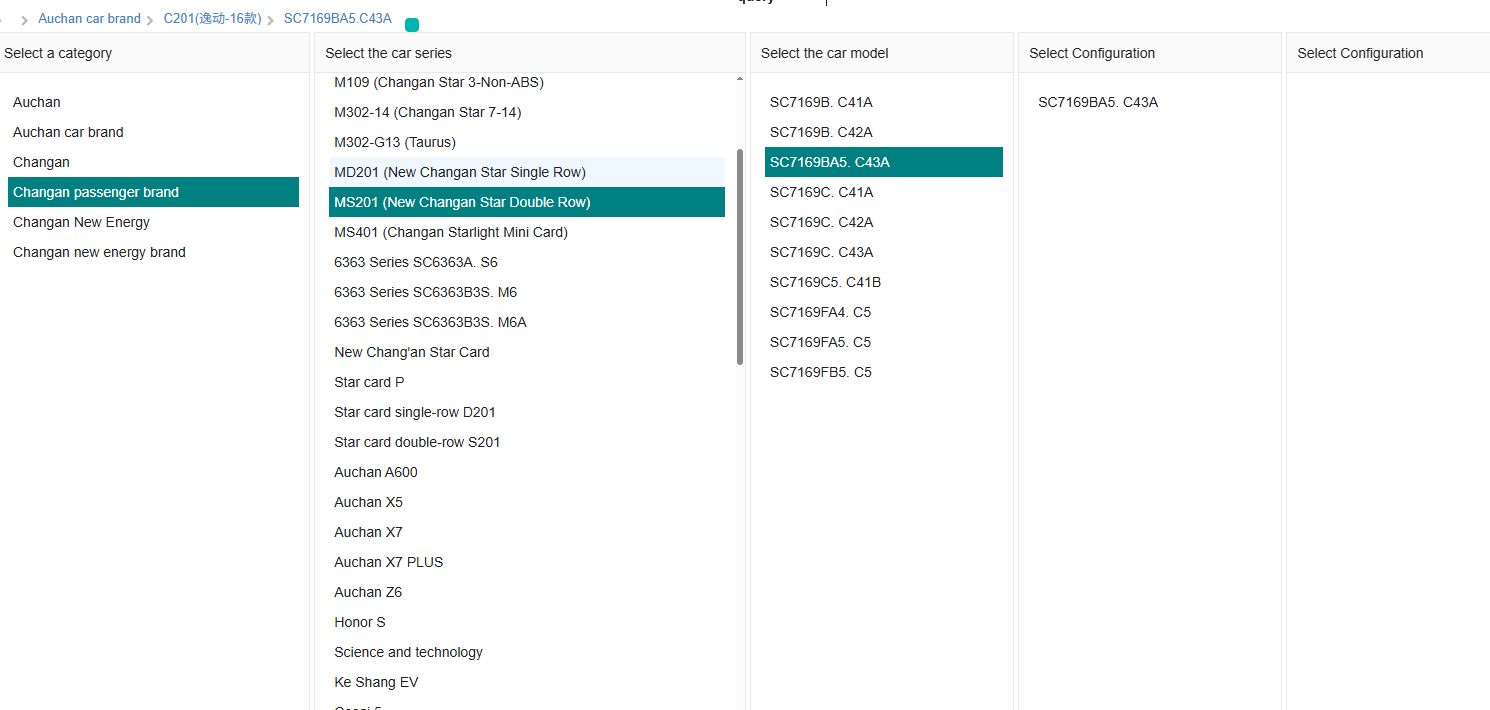The height and width of the screenshot is (710, 1490).
Task: Open the Auchan car brand breadcrumb link
Action: (89, 19)
